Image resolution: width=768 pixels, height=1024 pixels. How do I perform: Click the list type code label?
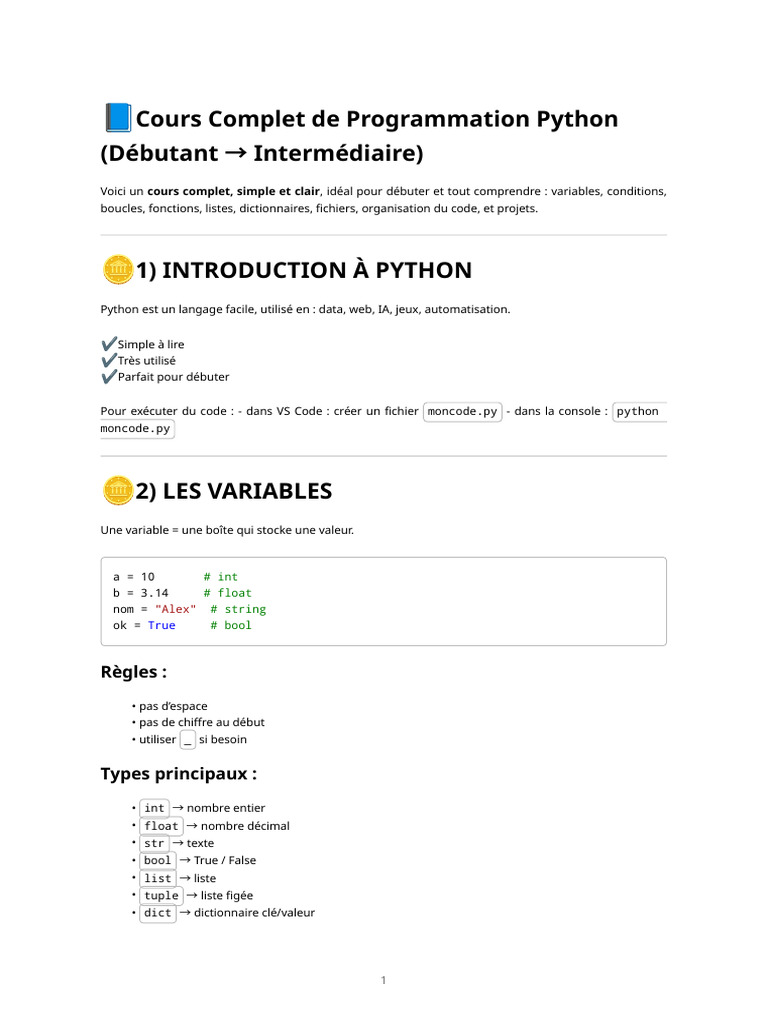pyautogui.click(x=157, y=878)
